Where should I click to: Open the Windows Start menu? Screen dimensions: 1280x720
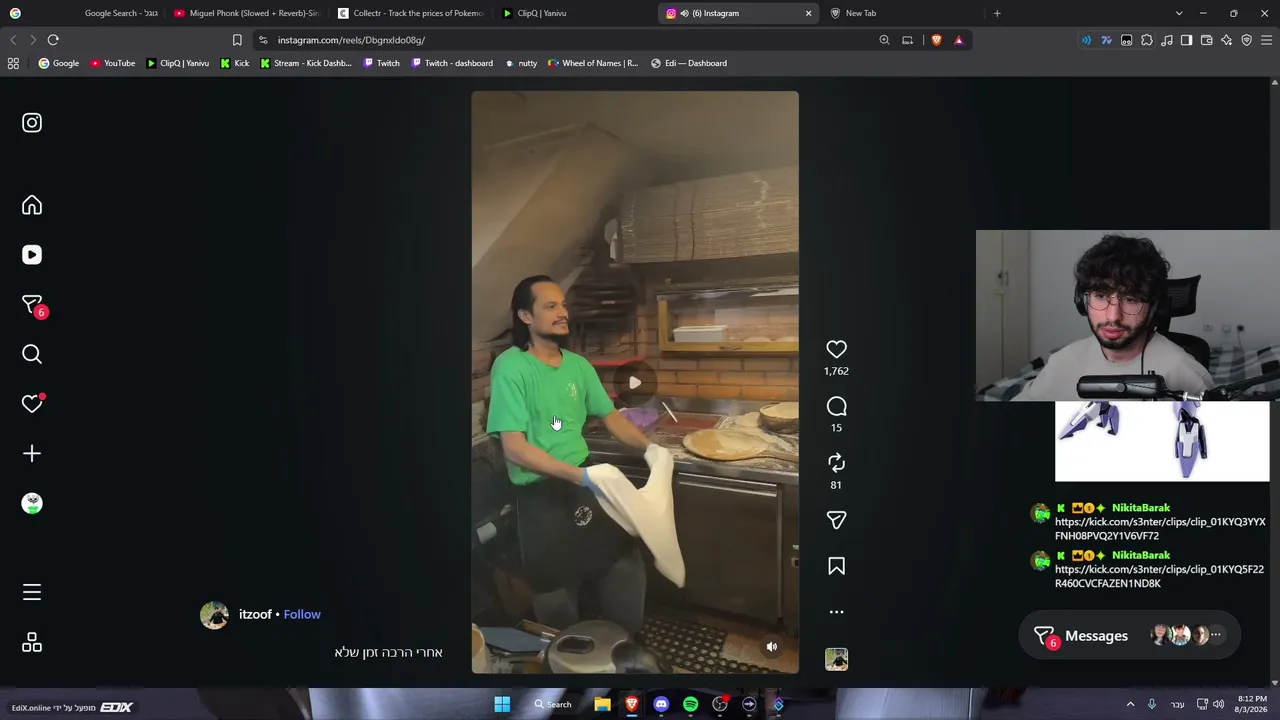tap(502, 705)
